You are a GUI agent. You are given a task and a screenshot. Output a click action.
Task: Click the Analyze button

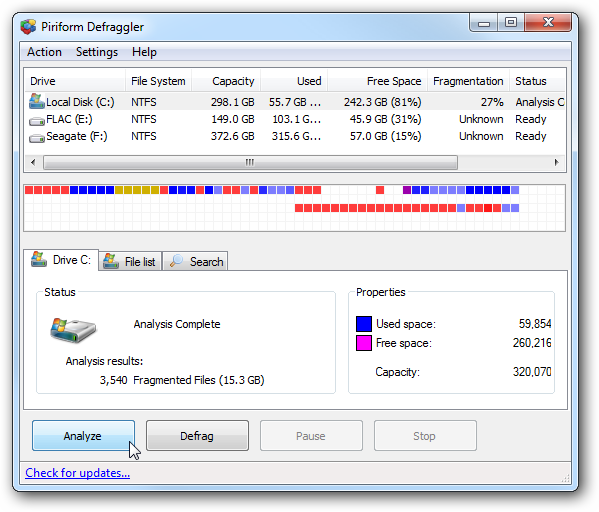[83, 436]
